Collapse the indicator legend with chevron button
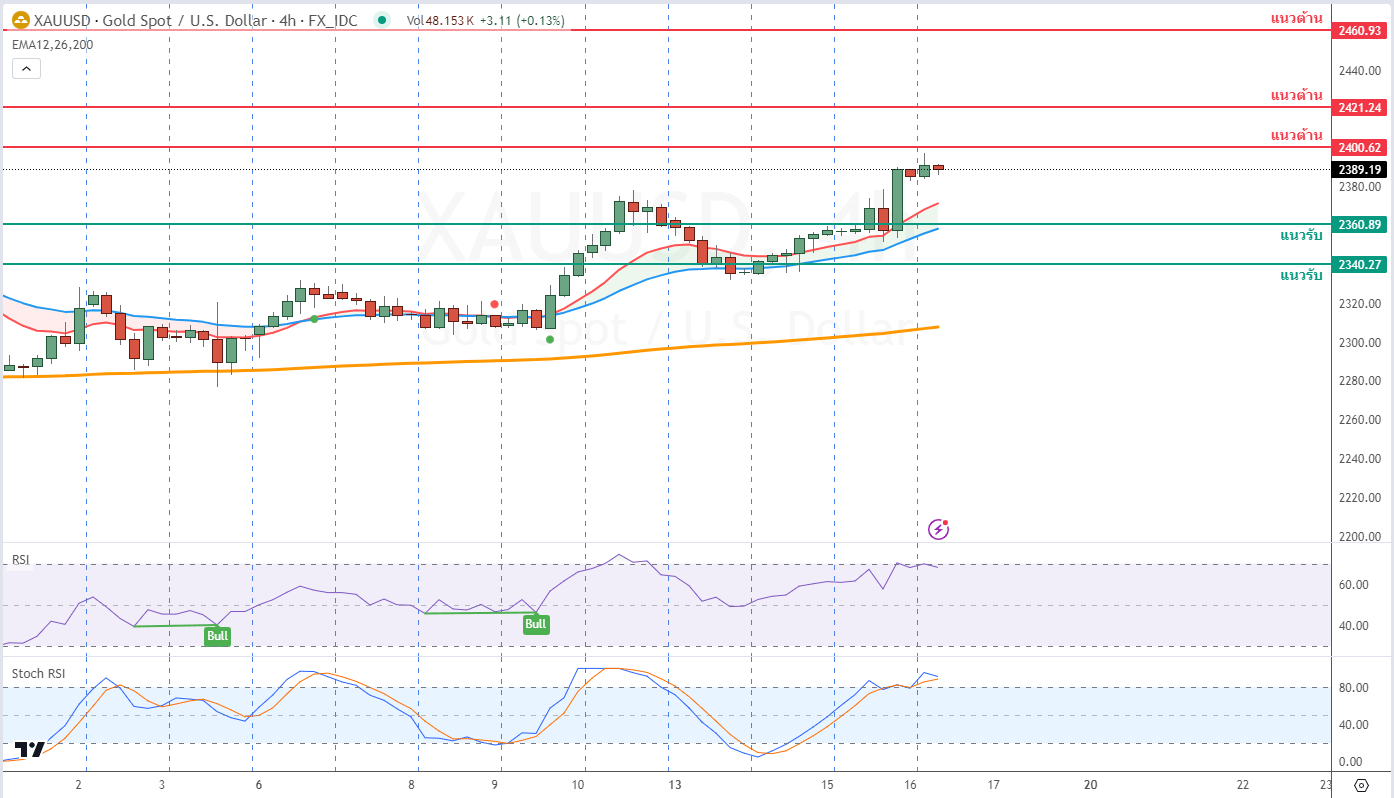The width and height of the screenshot is (1394, 798). coord(26,69)
